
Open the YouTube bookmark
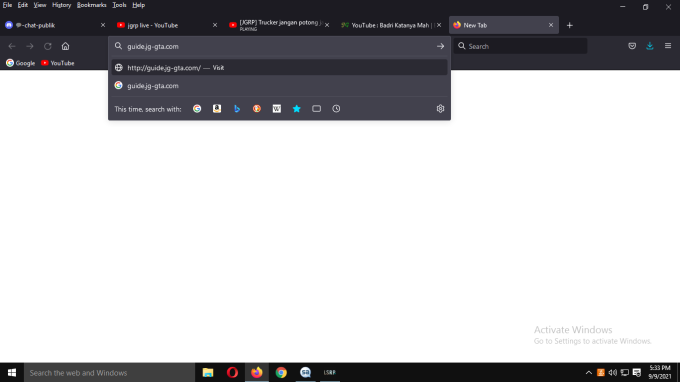pos(58,63)
